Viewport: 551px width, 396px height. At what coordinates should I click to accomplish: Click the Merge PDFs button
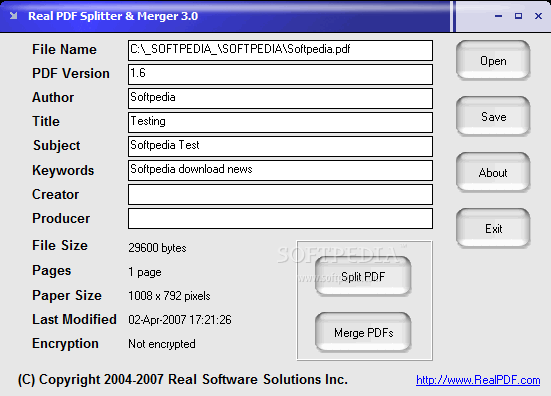coord(363,332)
